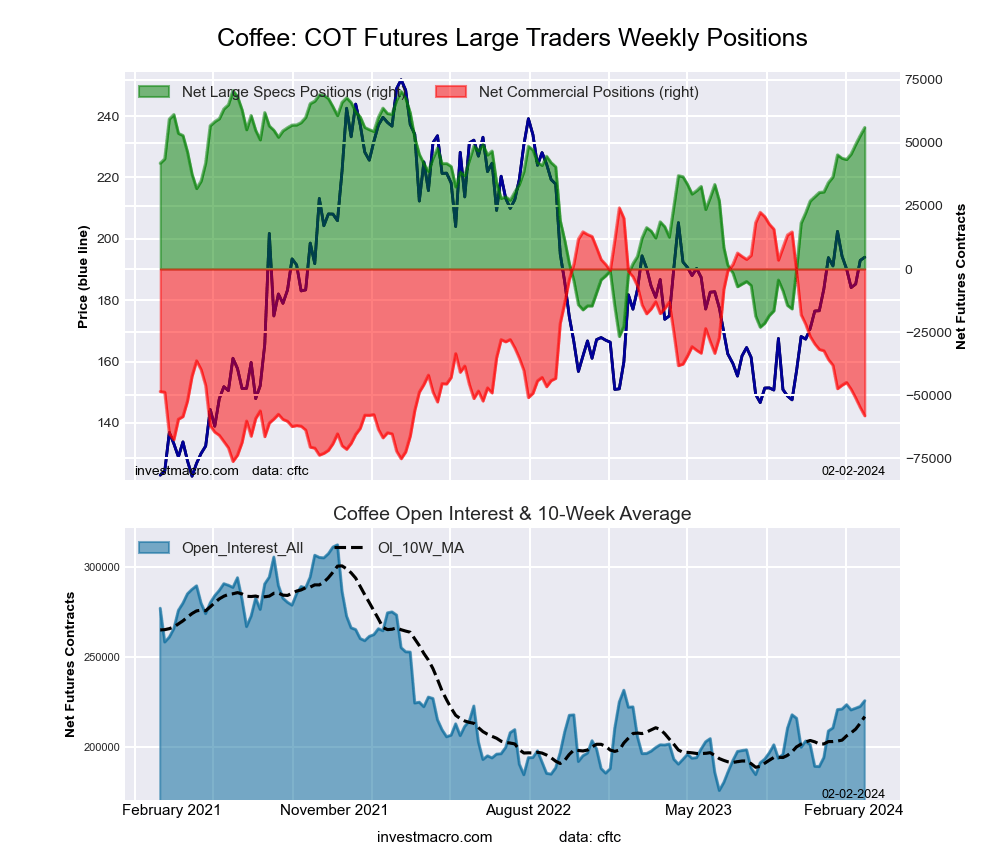Click the OI_10W_MA legend text
Image resolution: width=1000 pixels, height=860 pixels.
click(420, 547)
